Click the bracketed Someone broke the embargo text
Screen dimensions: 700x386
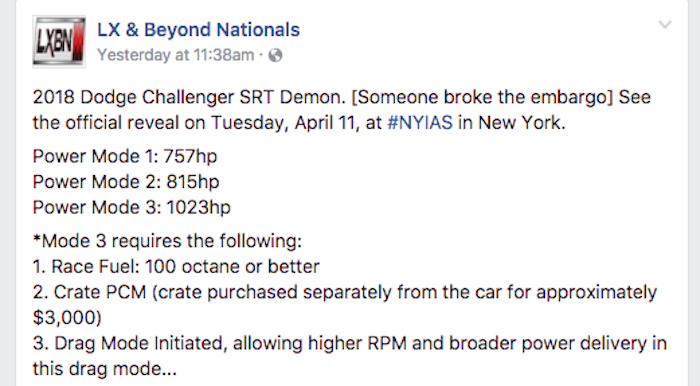(x=482, y=97)
